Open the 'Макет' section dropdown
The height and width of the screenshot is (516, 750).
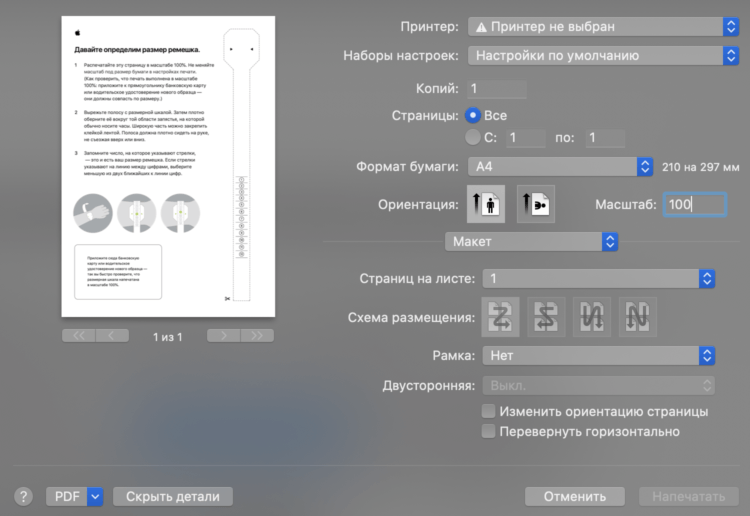(531, 242)
